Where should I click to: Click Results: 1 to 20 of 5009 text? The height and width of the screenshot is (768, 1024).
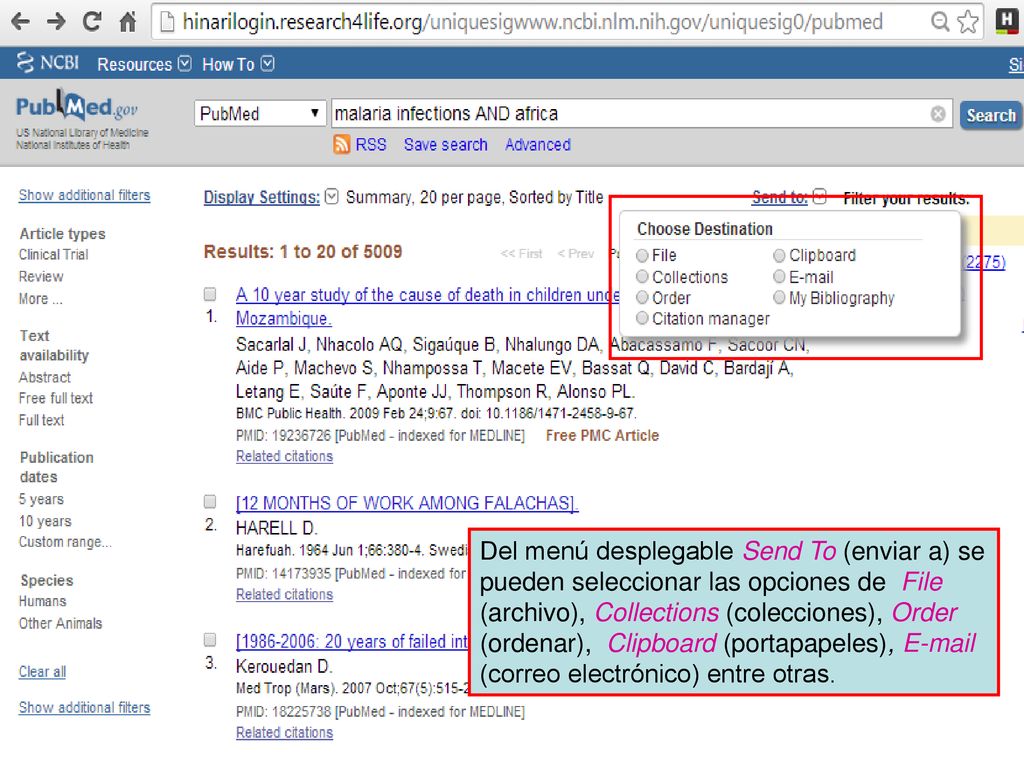[303, 251]
